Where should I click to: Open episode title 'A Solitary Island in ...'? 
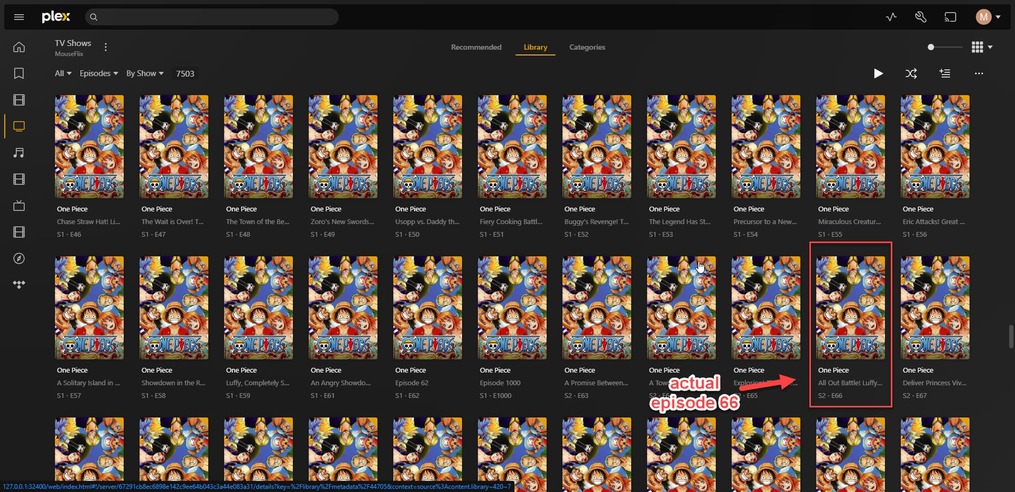click(88, 383)
